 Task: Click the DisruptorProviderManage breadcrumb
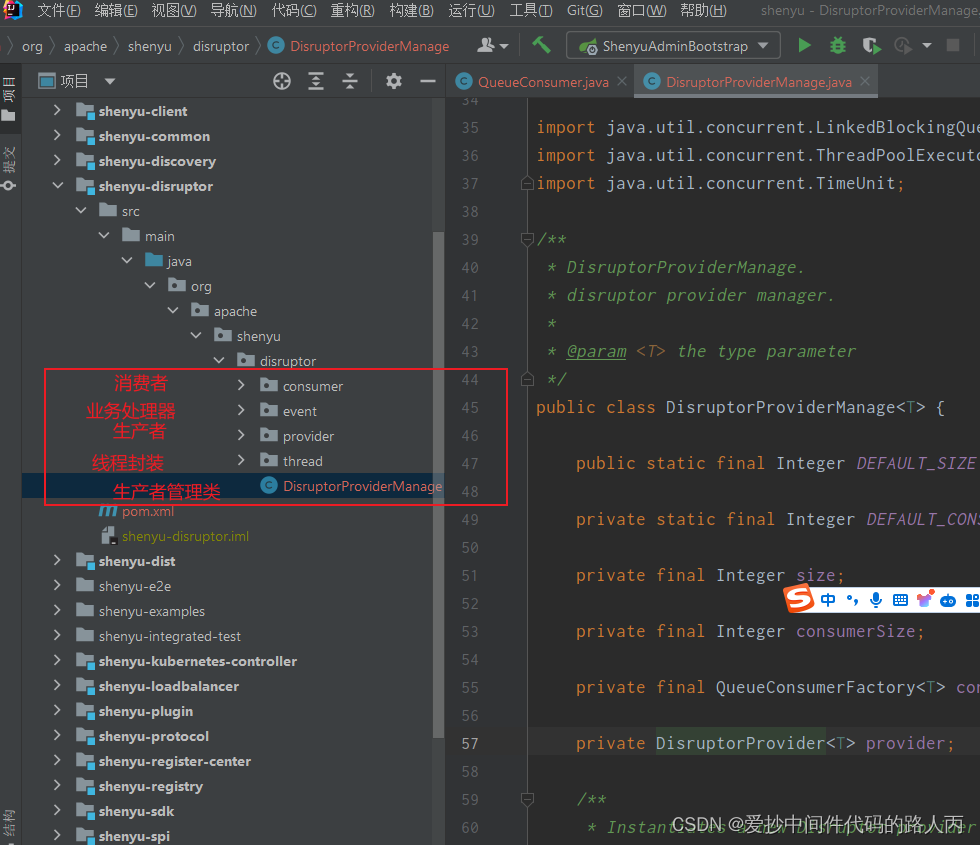tap(359, 46)
